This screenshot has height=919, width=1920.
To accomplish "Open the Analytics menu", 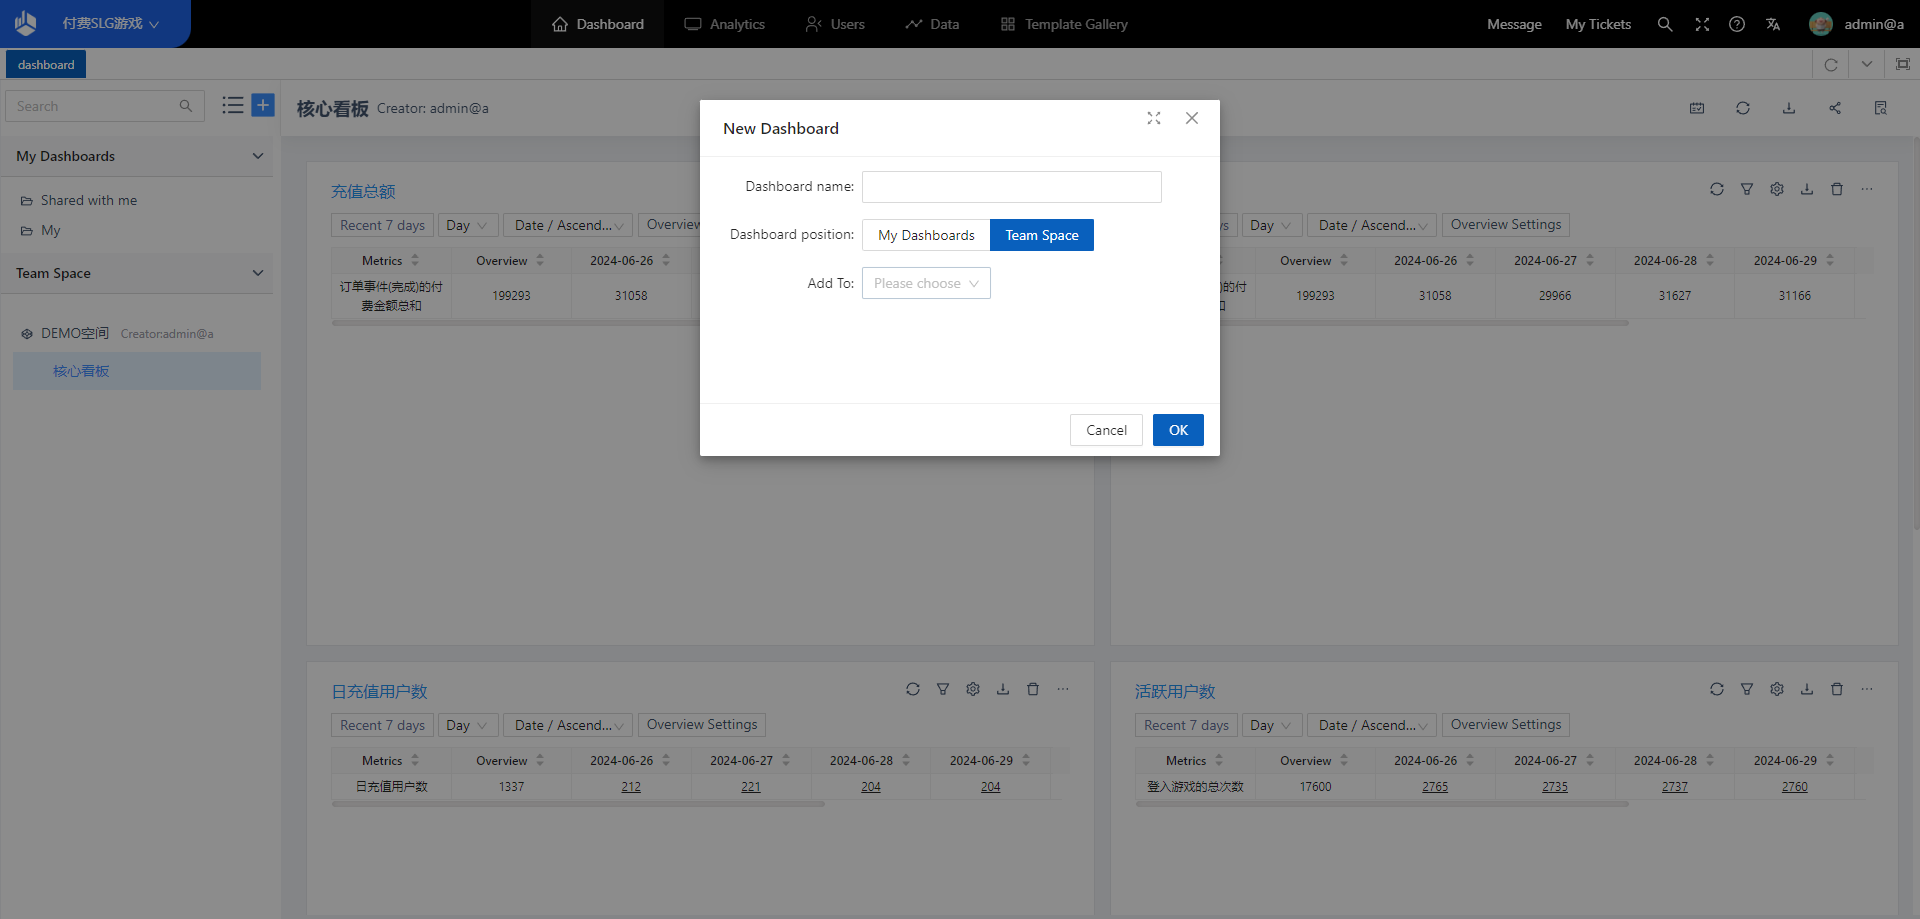I will [725, 24].
